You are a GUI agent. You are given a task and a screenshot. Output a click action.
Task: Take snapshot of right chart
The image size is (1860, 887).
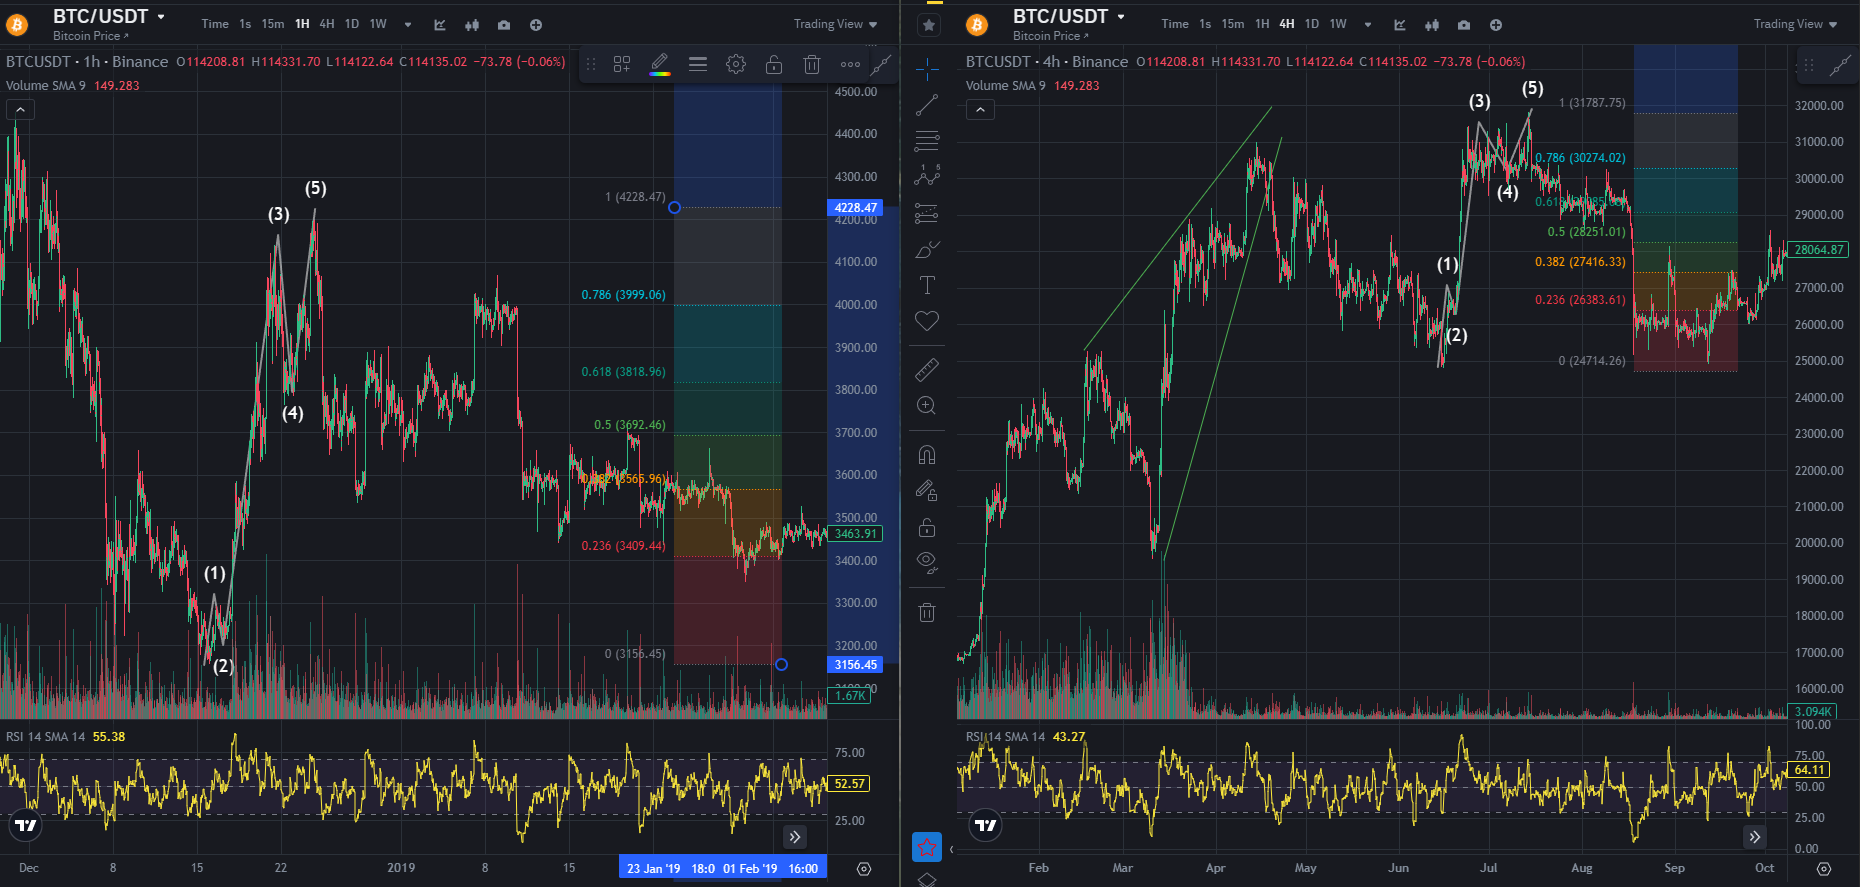pyautogui.click(x=1464, y=25)
